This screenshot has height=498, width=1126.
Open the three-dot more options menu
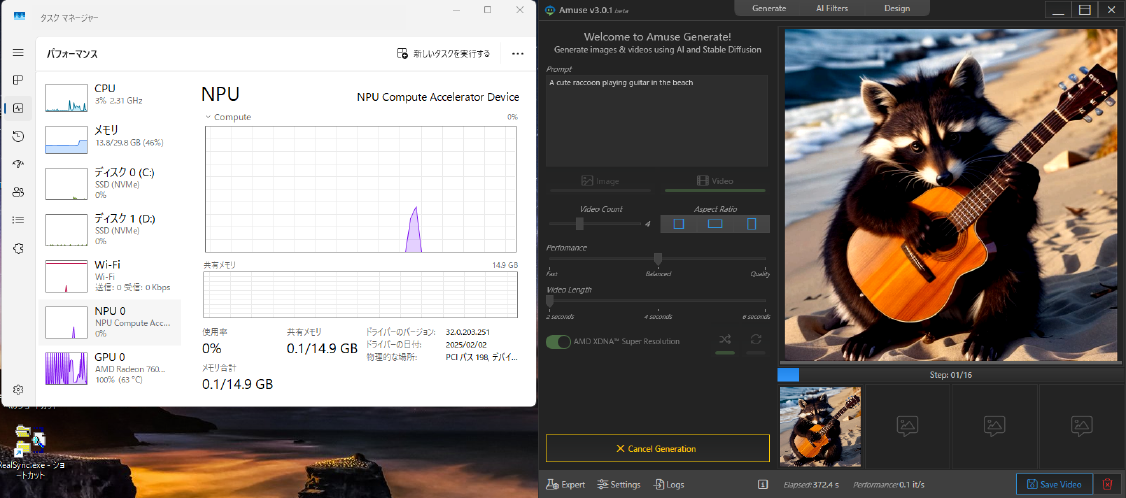pyautogui.click(x=517, y=54)
